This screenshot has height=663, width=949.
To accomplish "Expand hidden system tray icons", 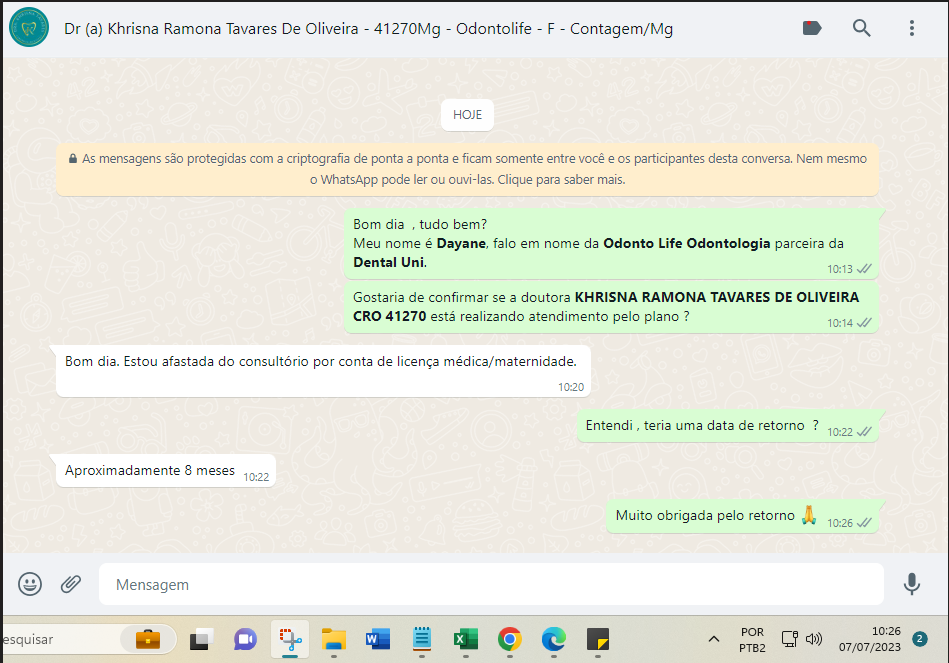I will (x=713, y=639).
